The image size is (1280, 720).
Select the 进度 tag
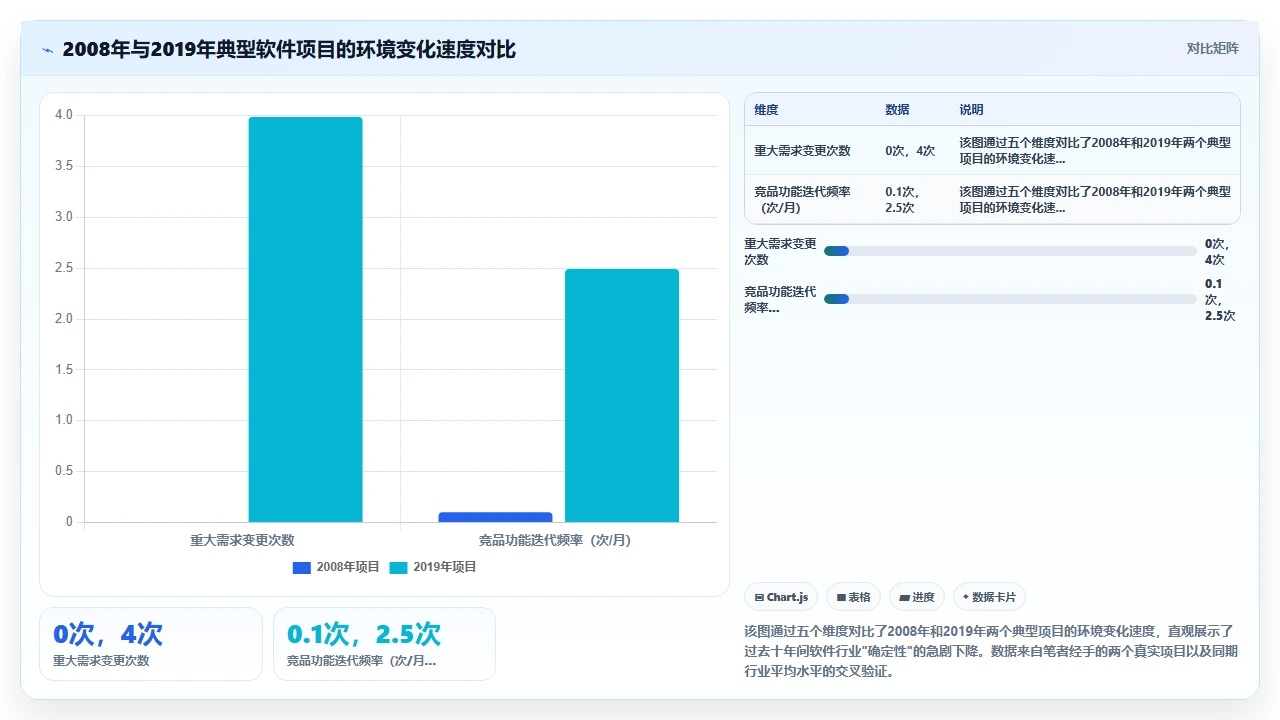pos(917,597)
